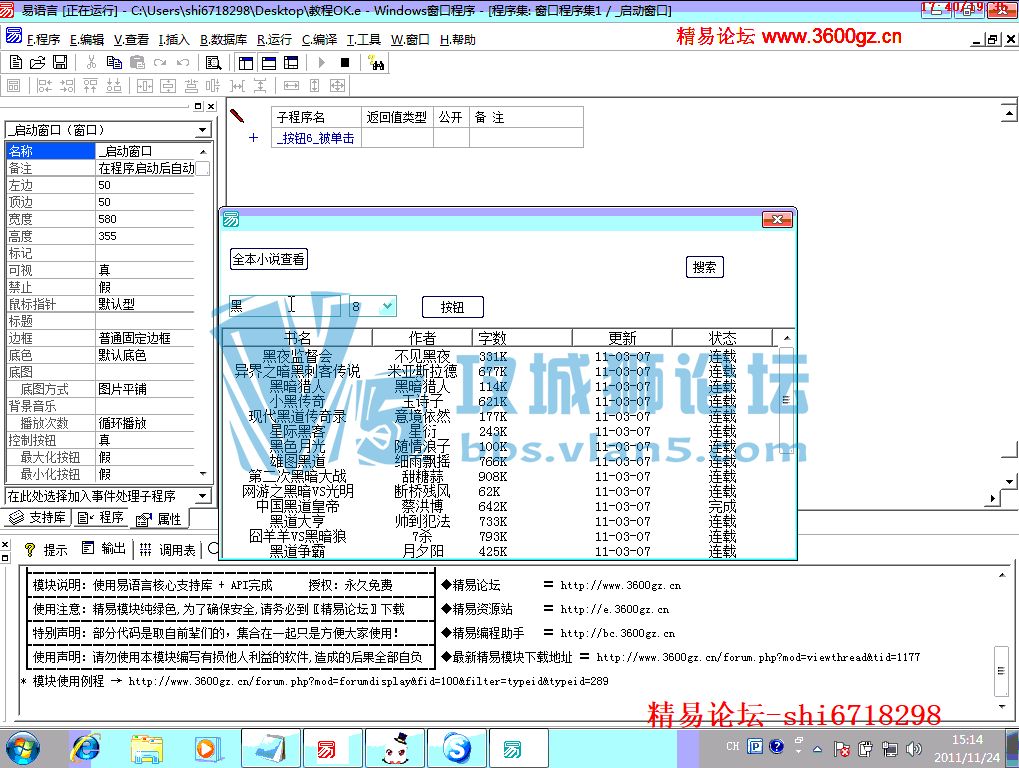Click the 搜索 button in the dialog

[704, 267]
